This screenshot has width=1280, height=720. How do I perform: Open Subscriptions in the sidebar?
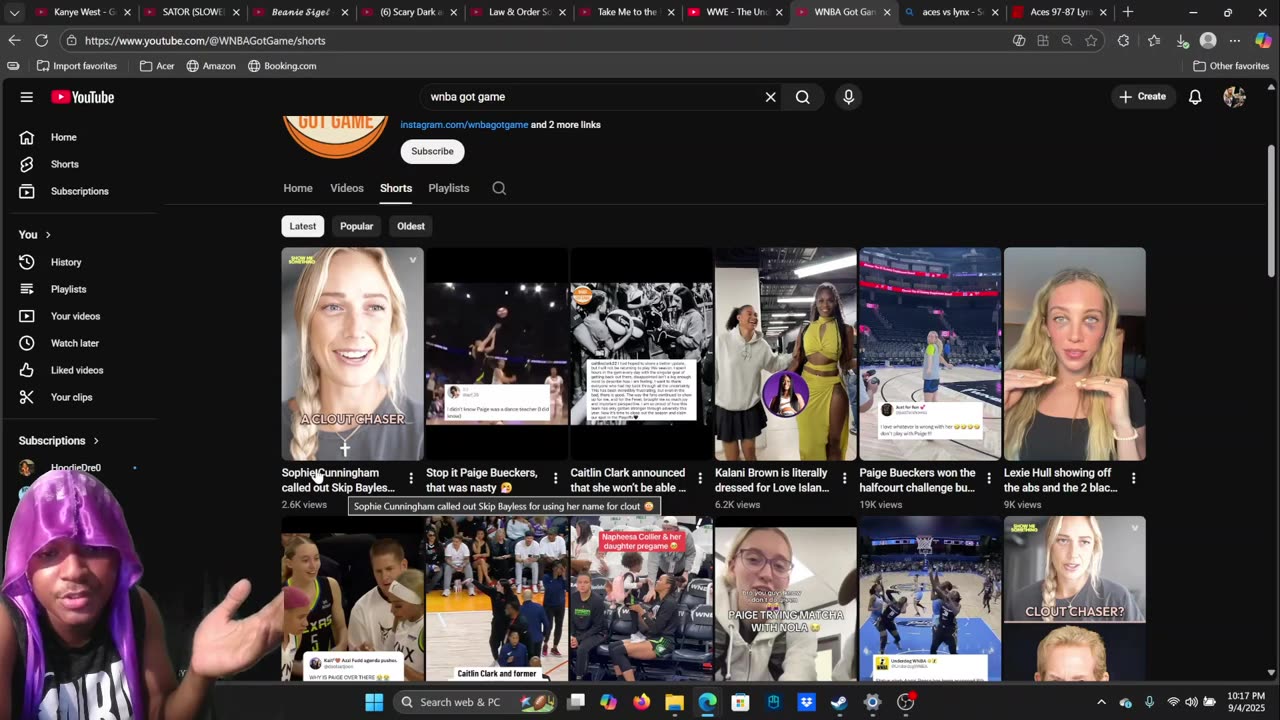pyautogui.click(x=80, y=191)
